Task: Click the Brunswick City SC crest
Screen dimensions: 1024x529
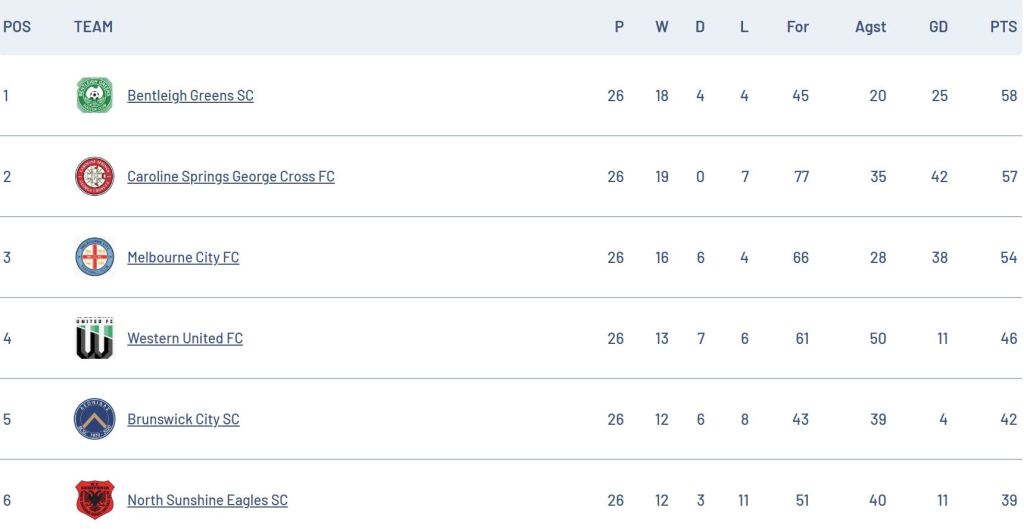Action: [x=95, y=419]
